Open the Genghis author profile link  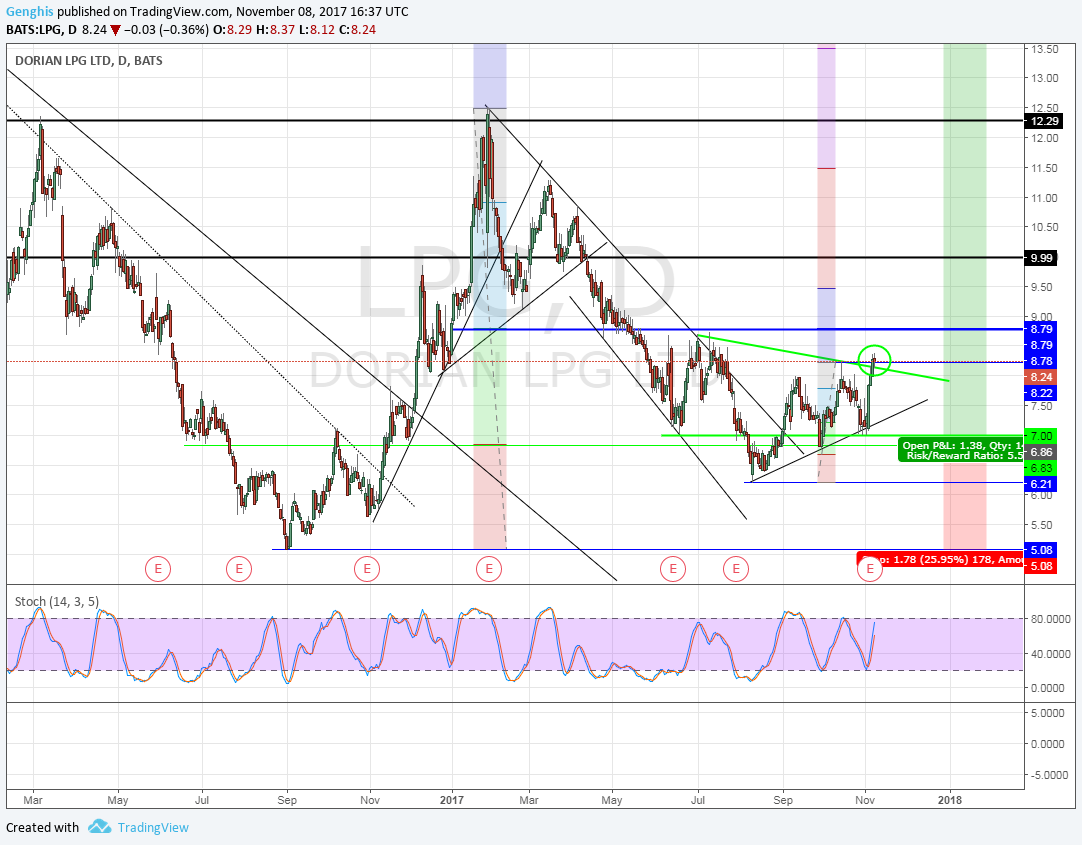[x=29, y=12]
